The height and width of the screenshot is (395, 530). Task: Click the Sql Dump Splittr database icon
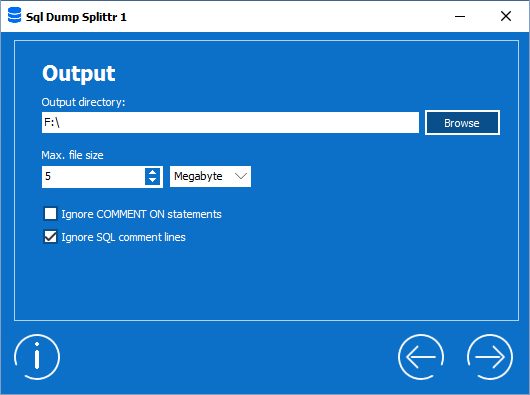click(x=14, y=16)
